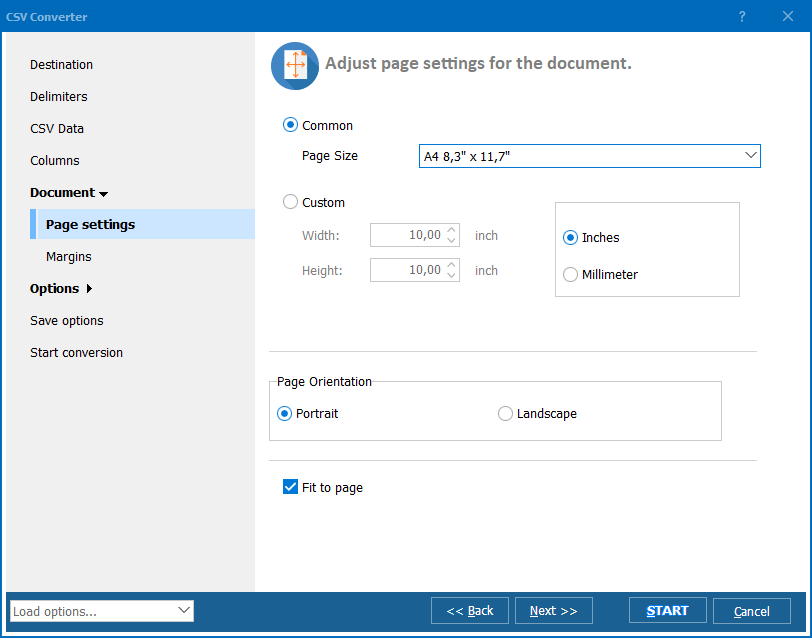Toggle the Fit to page checkbox
812x638 pixels.
coord(291,488)
